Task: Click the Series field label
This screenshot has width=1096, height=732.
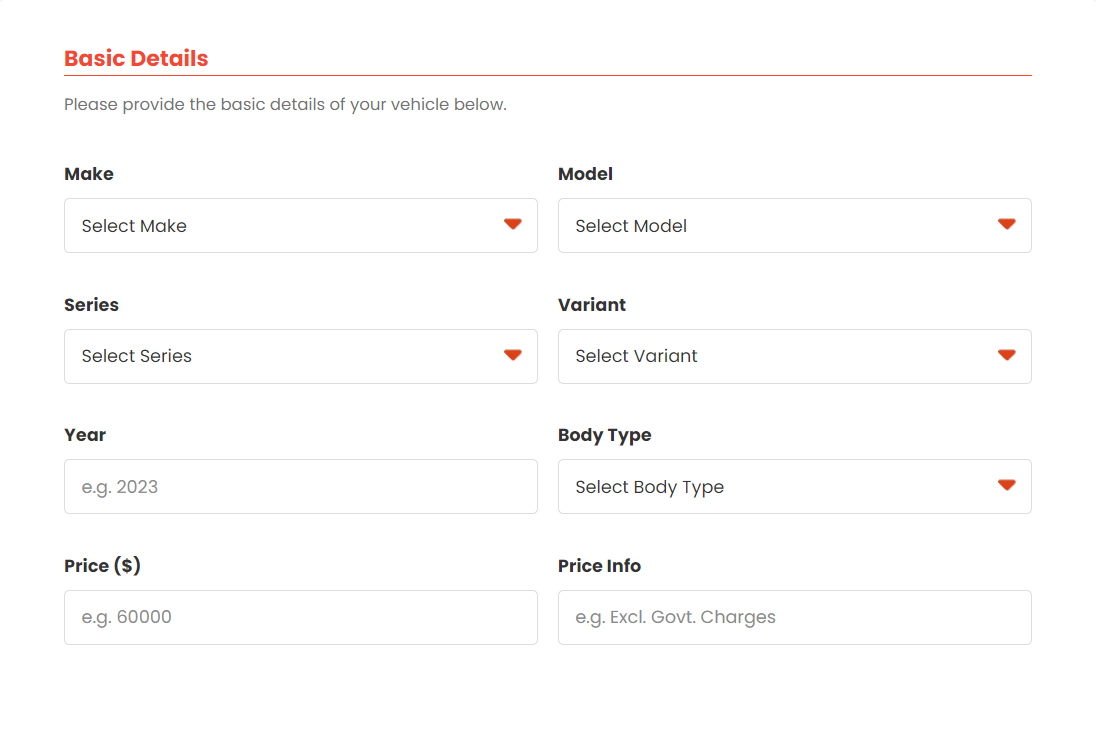Action: [91, 305]
